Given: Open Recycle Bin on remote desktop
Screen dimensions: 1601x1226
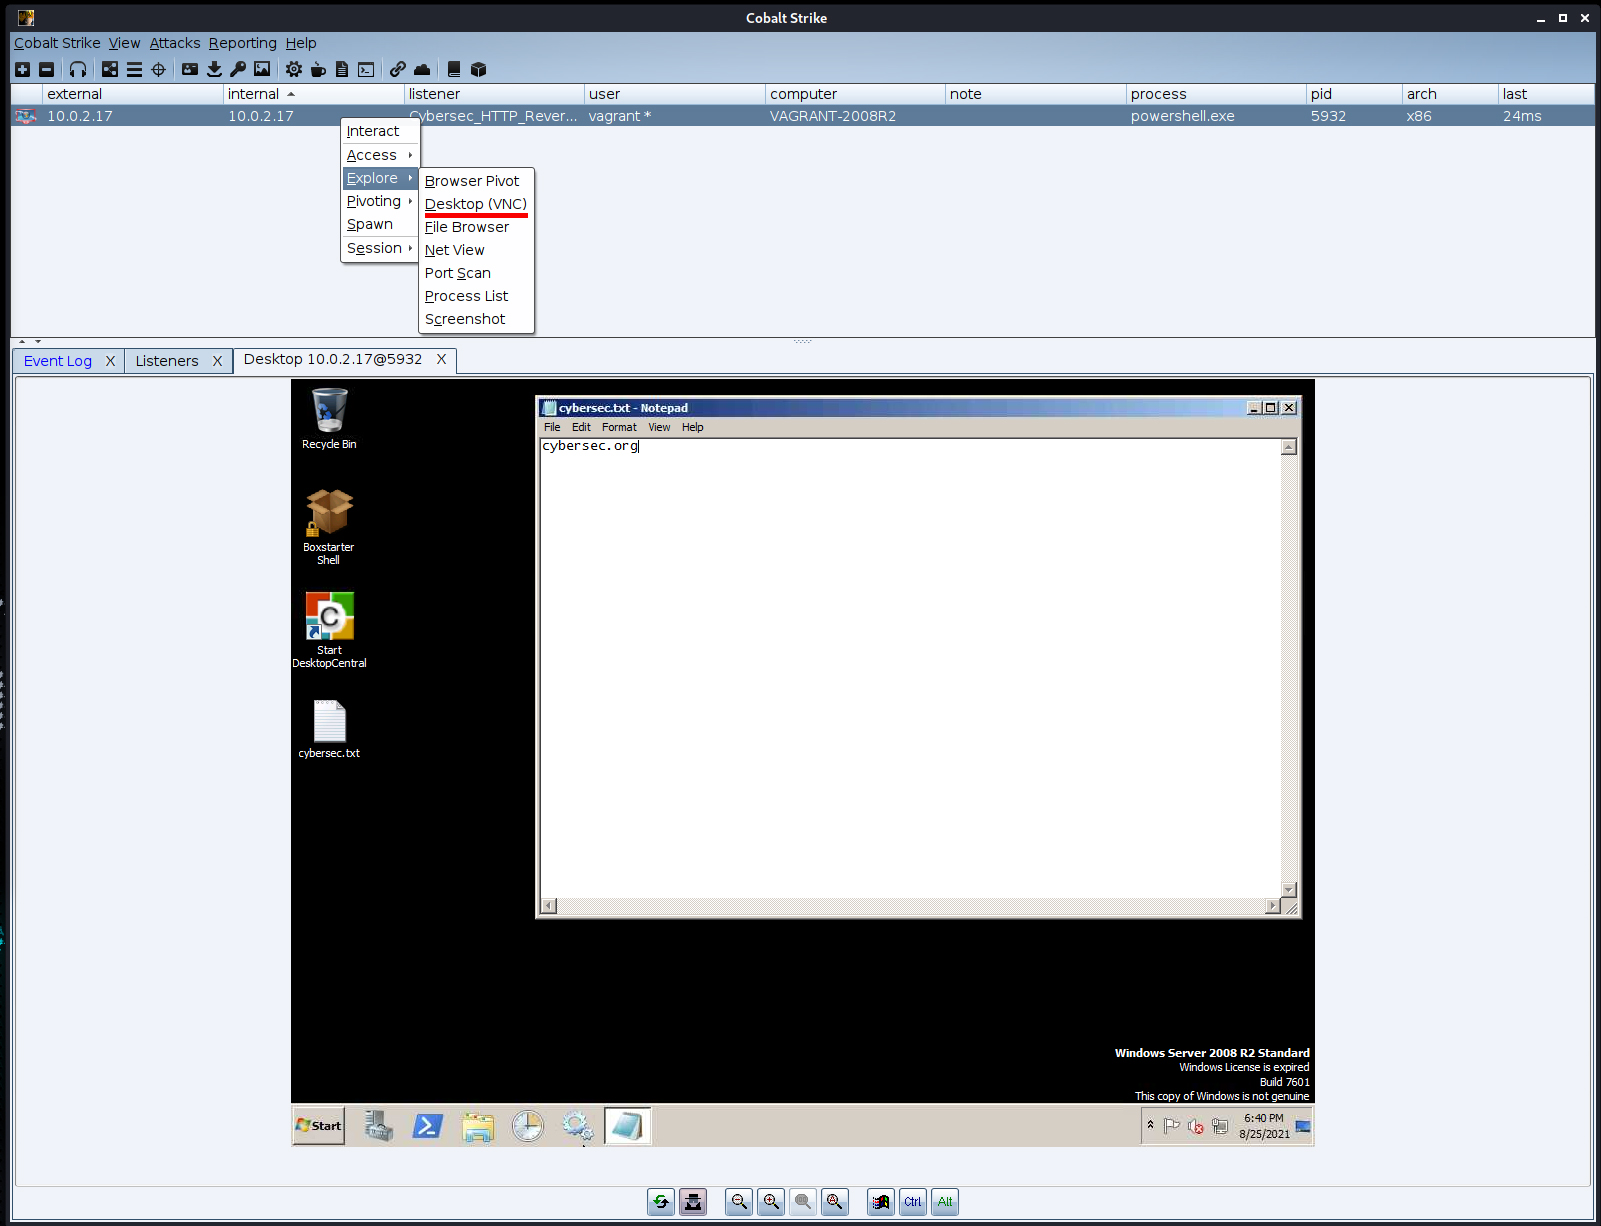Looking at the screenshot, I should click(329, 419).
